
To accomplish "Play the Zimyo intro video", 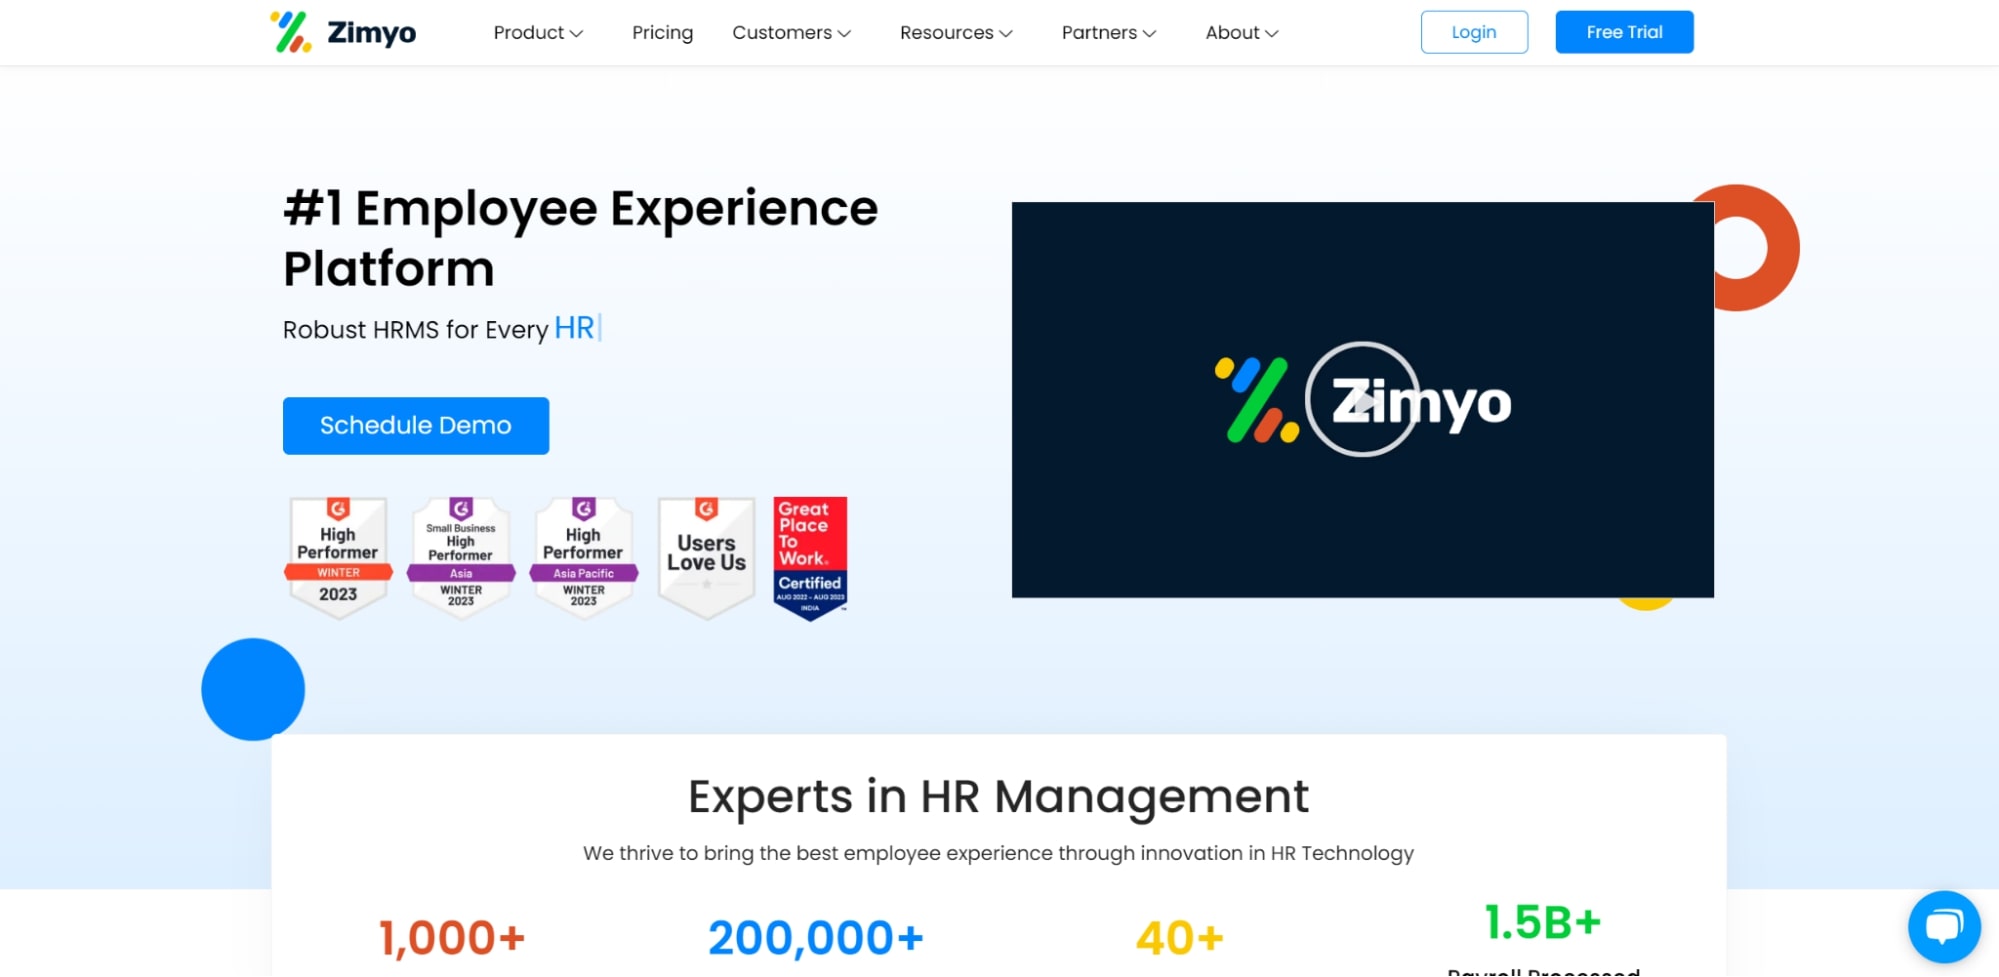I will click(x=1362, y=399).
